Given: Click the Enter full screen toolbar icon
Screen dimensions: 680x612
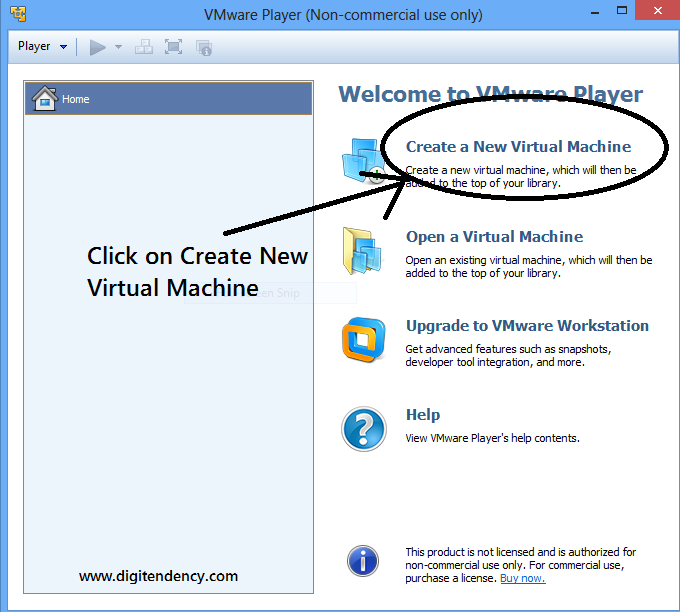Looking at the screenshot, I should 173,47.
